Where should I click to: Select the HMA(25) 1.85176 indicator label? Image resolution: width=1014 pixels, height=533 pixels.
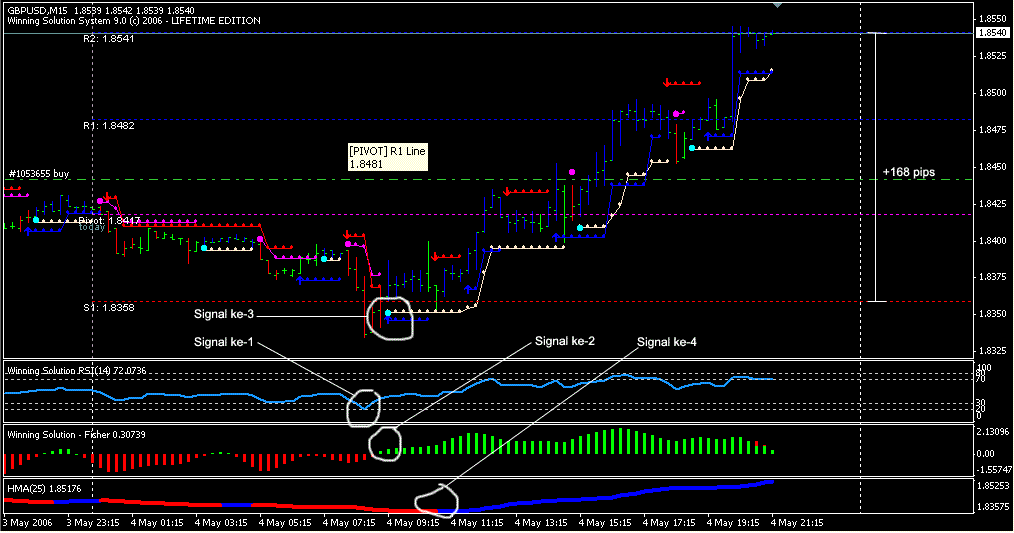pyautogui.click(x=44, y=488)
